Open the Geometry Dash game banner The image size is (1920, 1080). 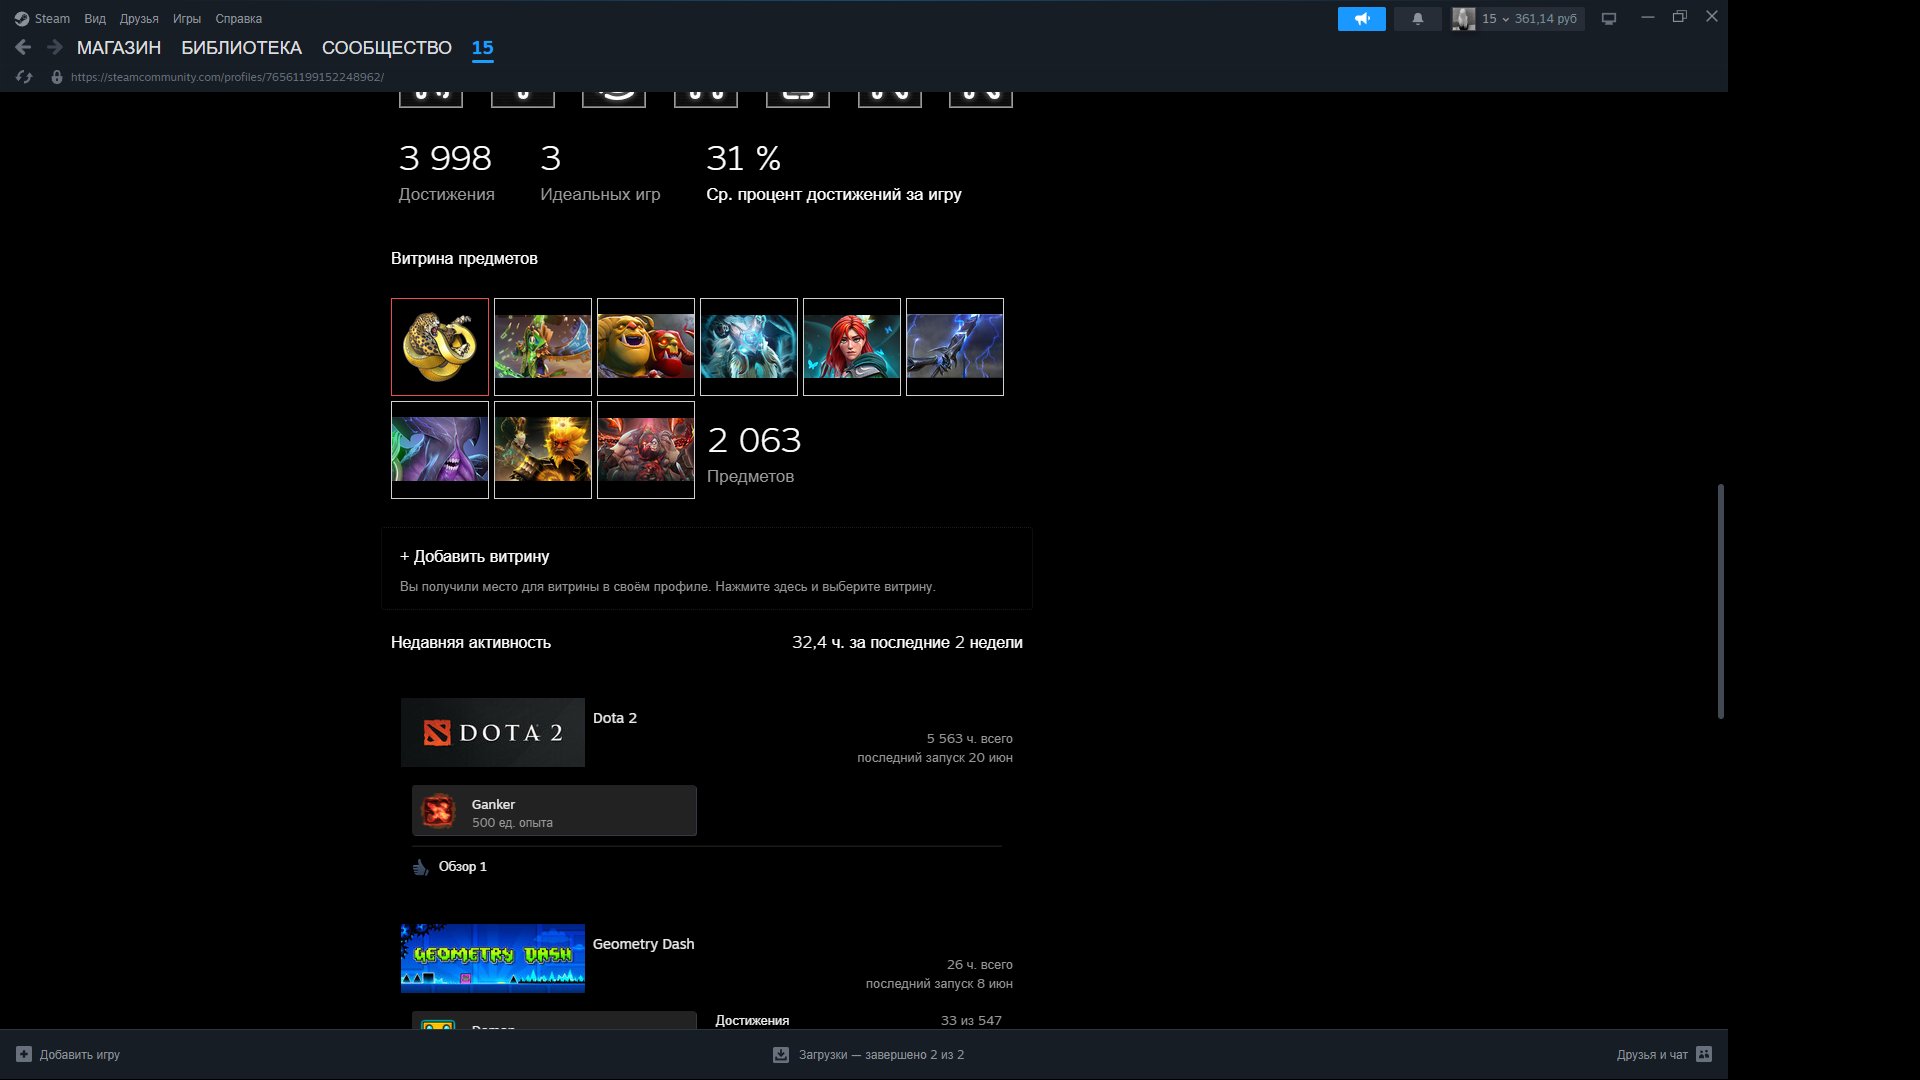pos(493,958)
